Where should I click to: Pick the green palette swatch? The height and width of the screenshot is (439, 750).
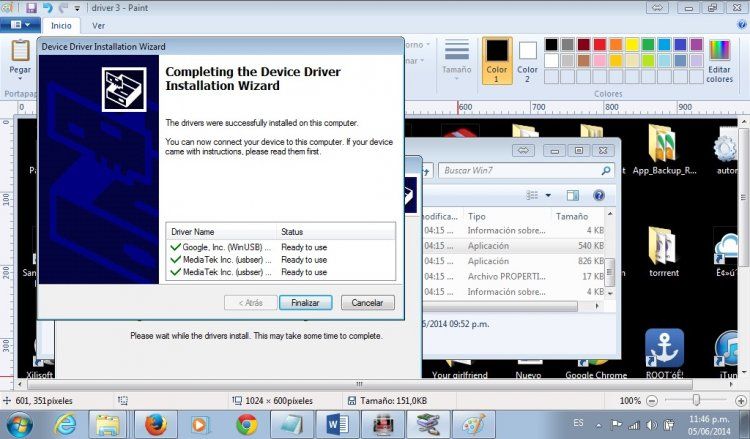pos(648,45)
